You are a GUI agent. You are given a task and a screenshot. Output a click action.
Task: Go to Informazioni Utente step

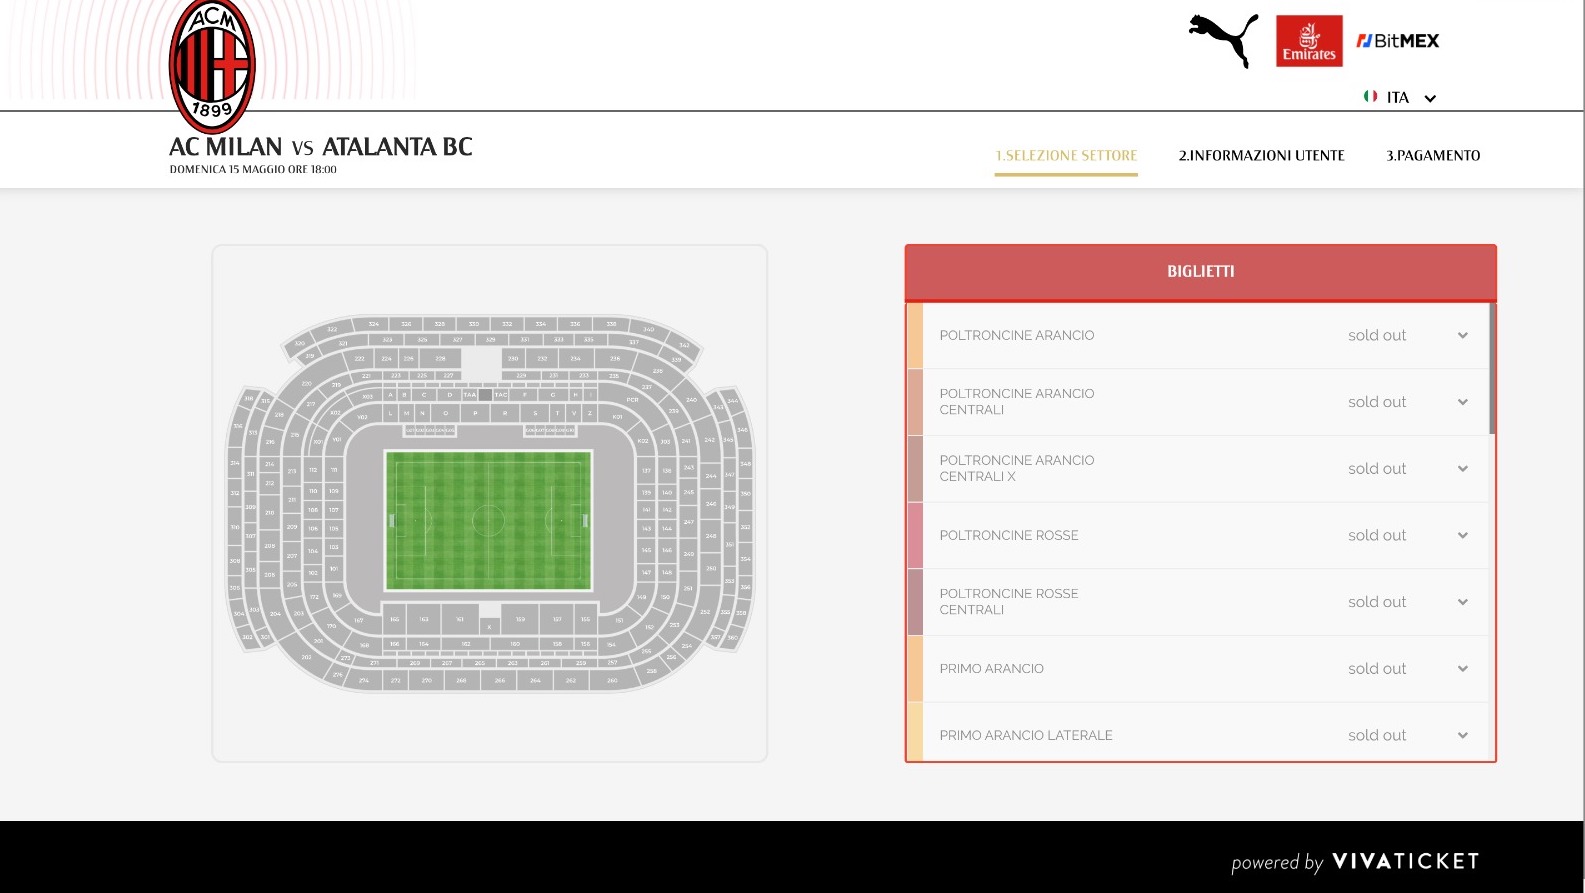point(1261,156)
